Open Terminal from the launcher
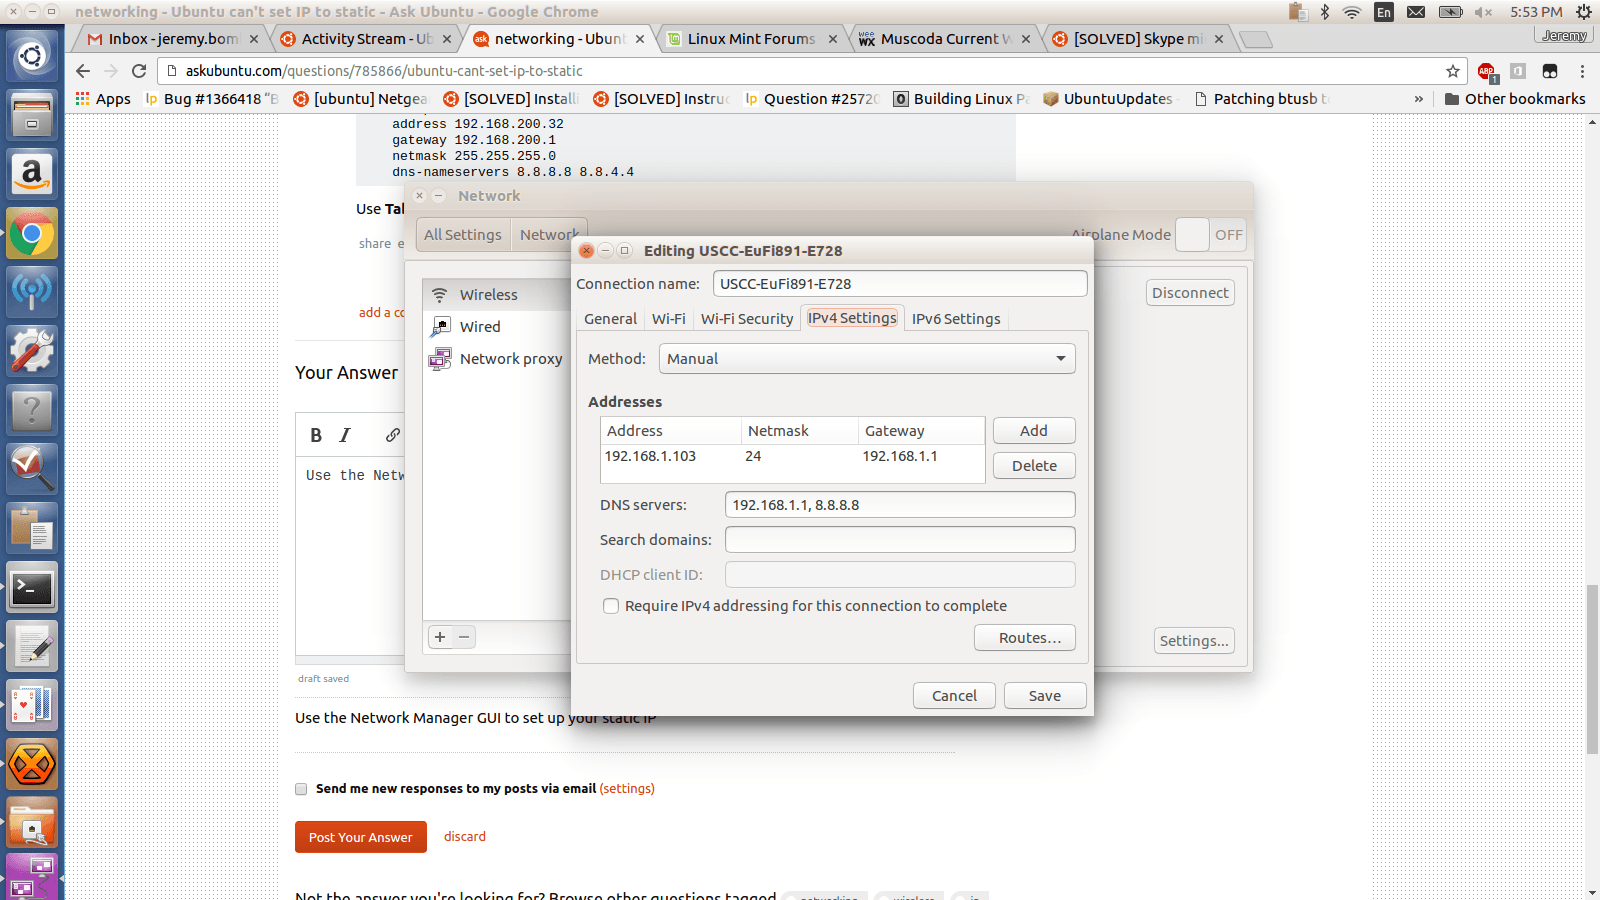 [32, 589]
